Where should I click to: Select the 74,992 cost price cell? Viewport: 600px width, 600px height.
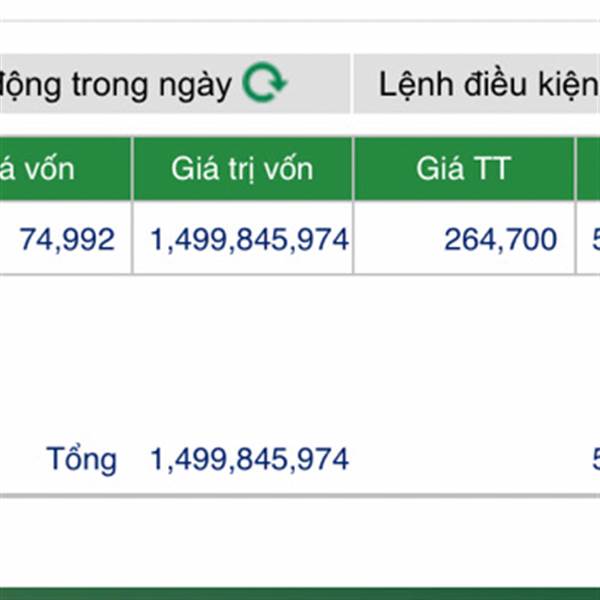coord(67,239)
